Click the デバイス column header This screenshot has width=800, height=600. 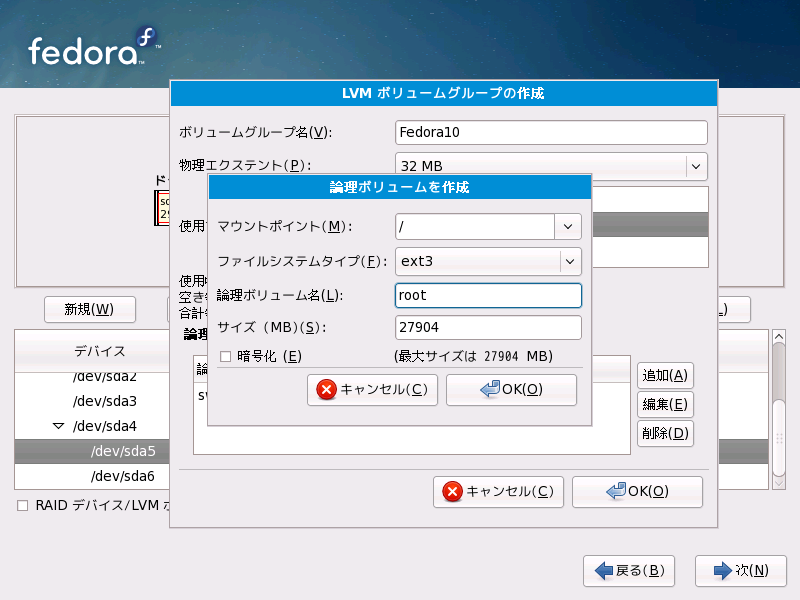(x=92, y=351)
